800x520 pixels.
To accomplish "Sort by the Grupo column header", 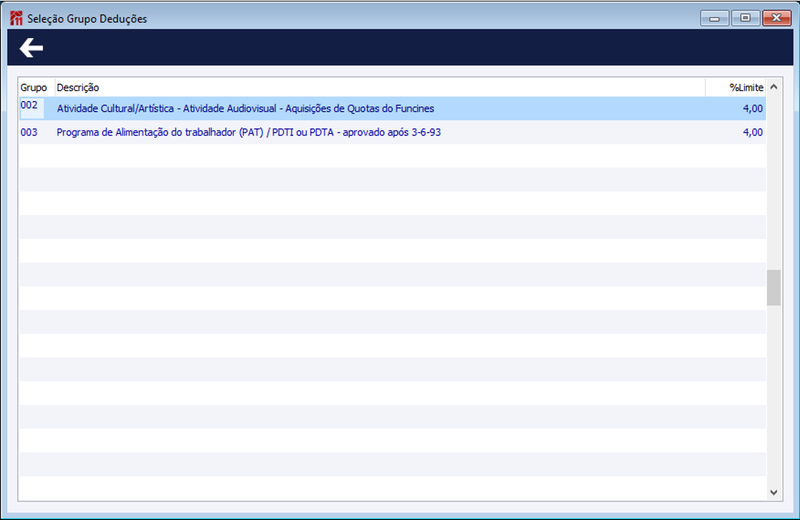I will (34, 87).
